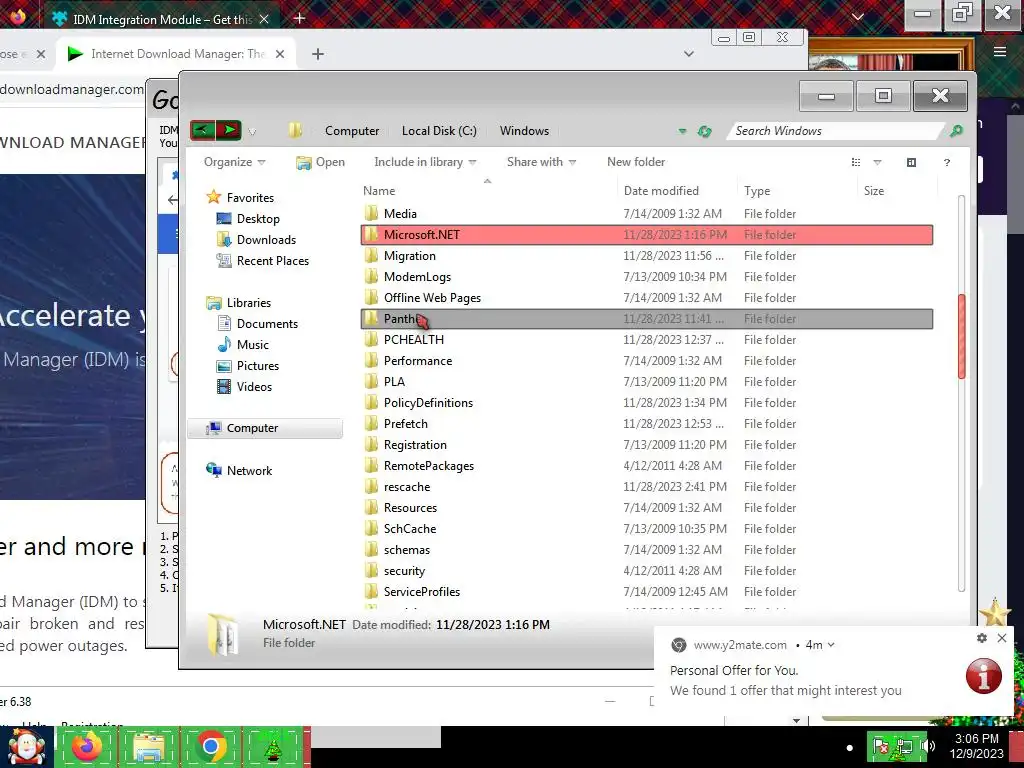The width and height of the screenshot is (1024, 768).
Task: Expand the Include in library menu
Action: 425,162
